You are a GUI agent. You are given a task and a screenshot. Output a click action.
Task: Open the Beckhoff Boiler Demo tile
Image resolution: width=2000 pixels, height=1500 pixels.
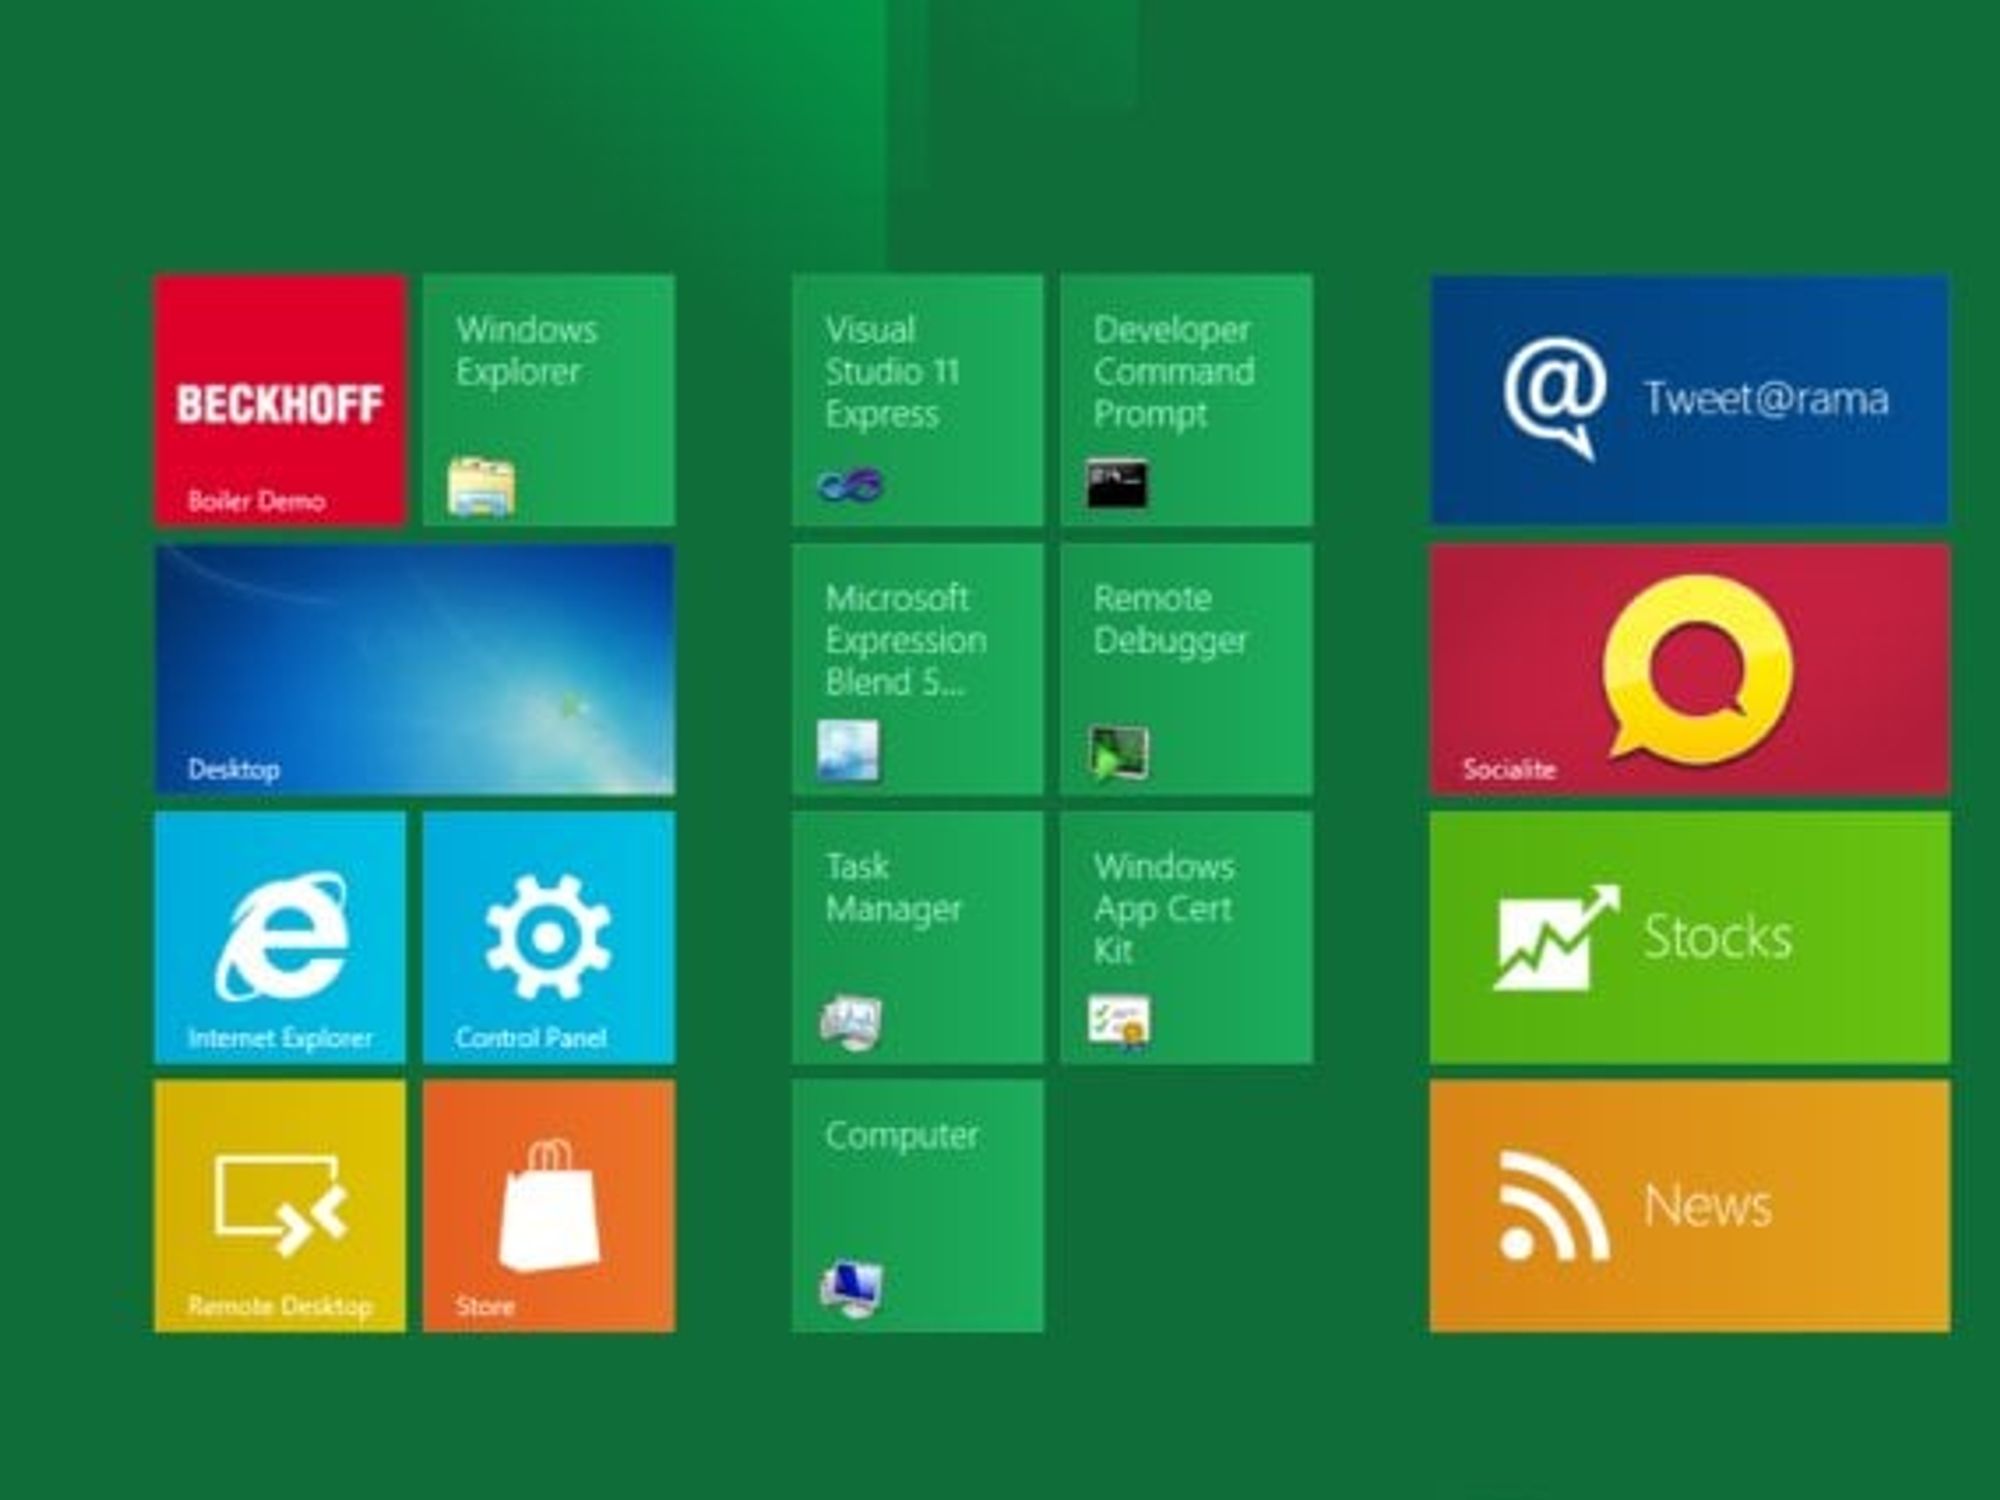point(280,400)
